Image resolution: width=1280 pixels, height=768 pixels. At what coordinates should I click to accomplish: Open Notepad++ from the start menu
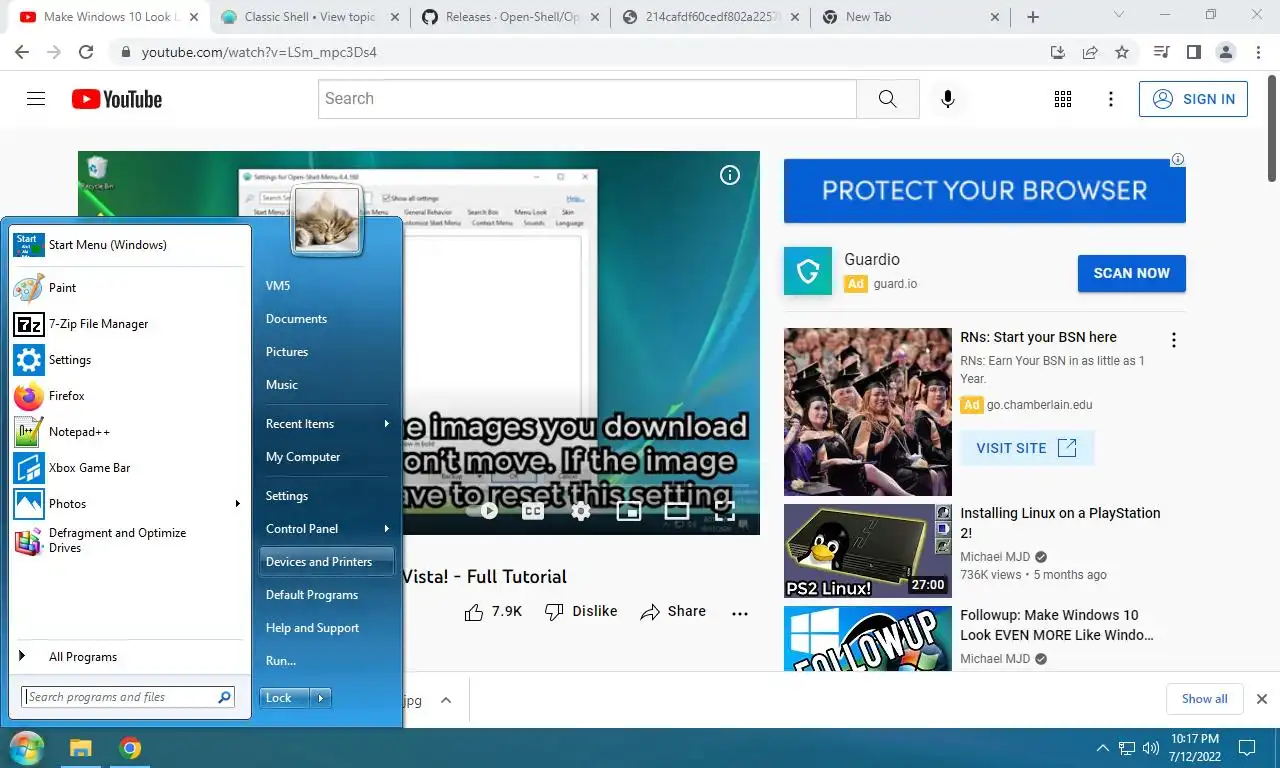coord(128,432)
